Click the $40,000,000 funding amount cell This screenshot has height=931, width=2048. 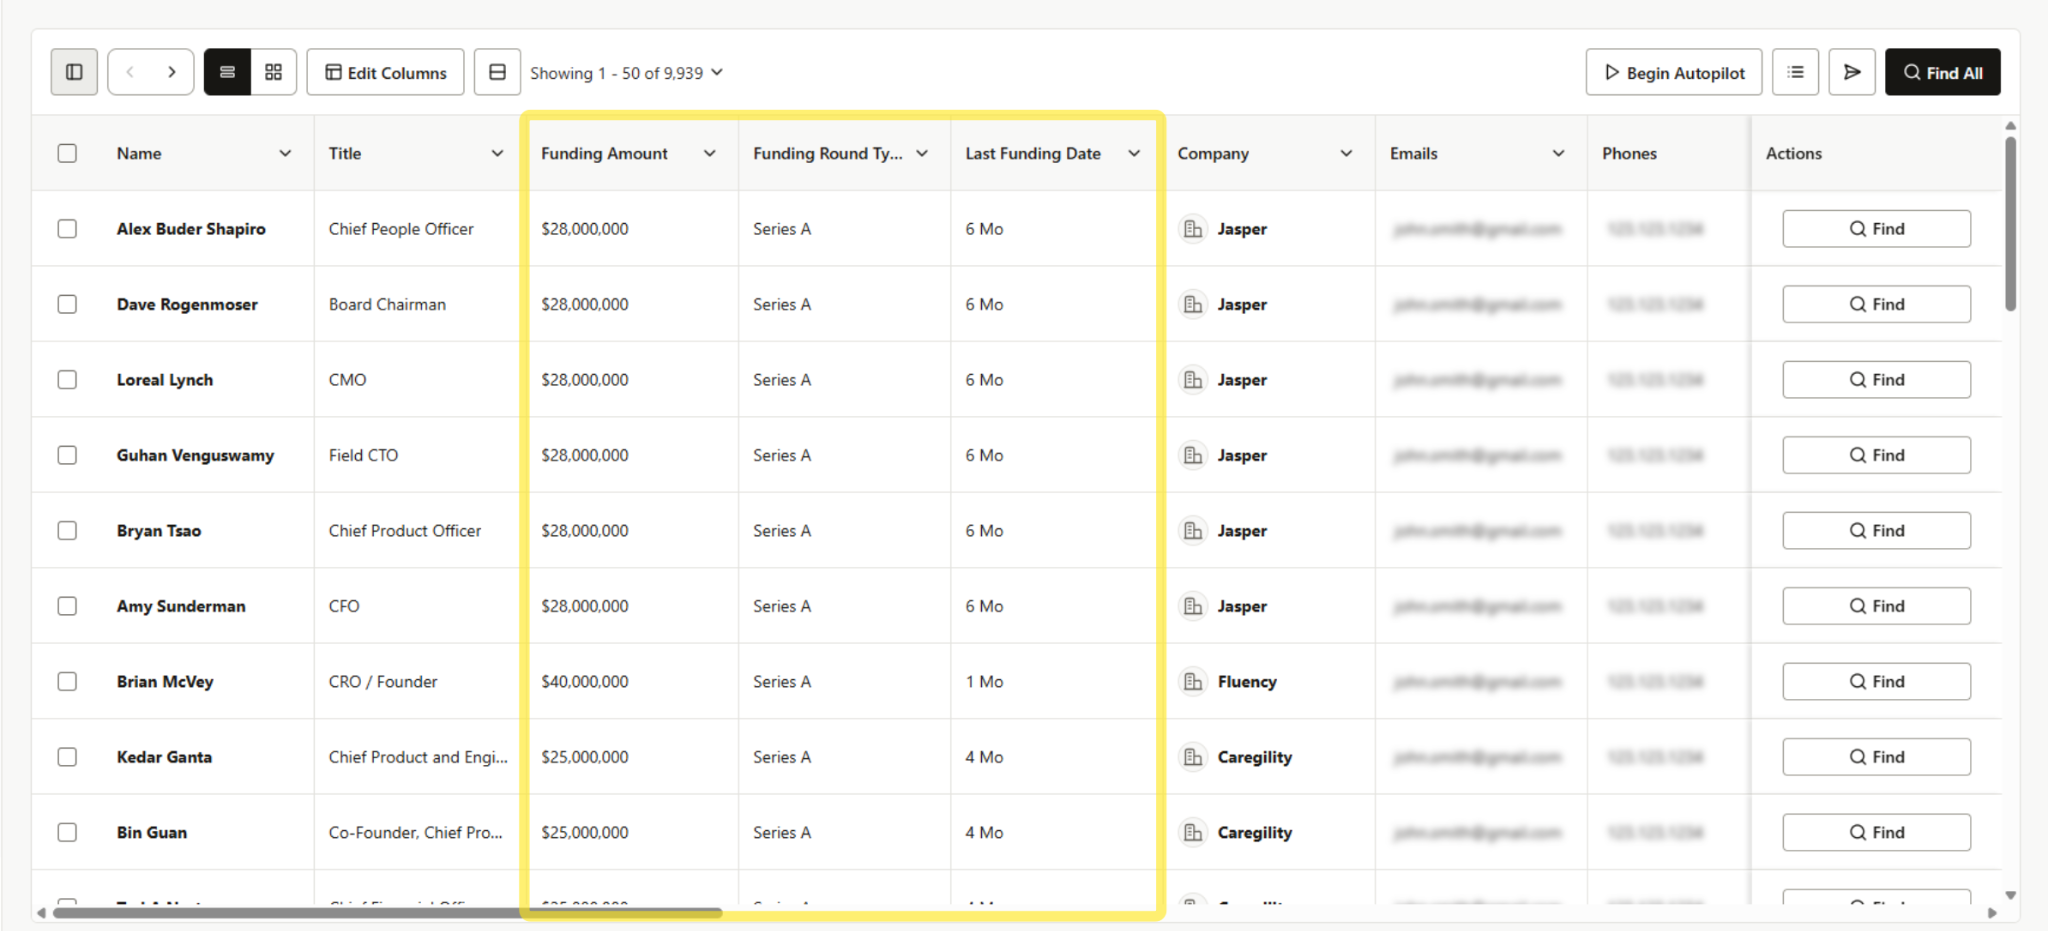pyautogui.click(x=585, y=682)
